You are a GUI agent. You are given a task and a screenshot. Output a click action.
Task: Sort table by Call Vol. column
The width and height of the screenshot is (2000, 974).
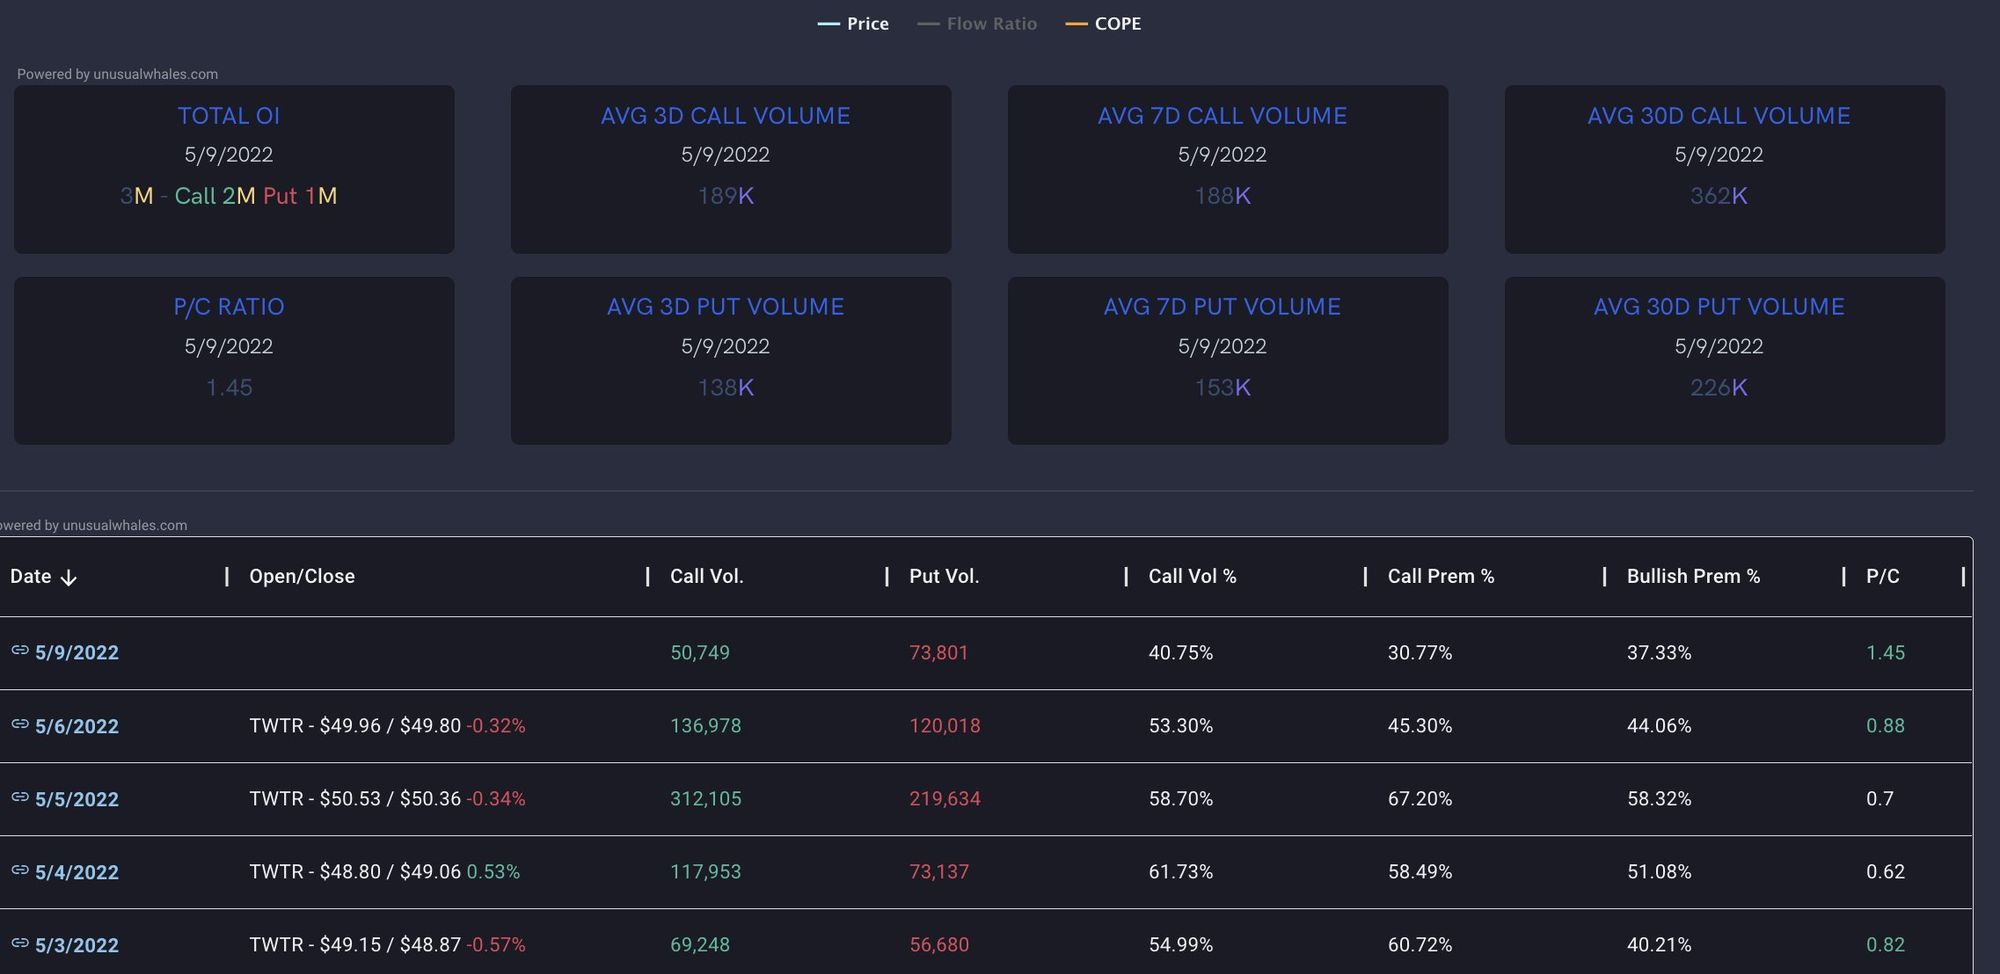coord(706,577)
